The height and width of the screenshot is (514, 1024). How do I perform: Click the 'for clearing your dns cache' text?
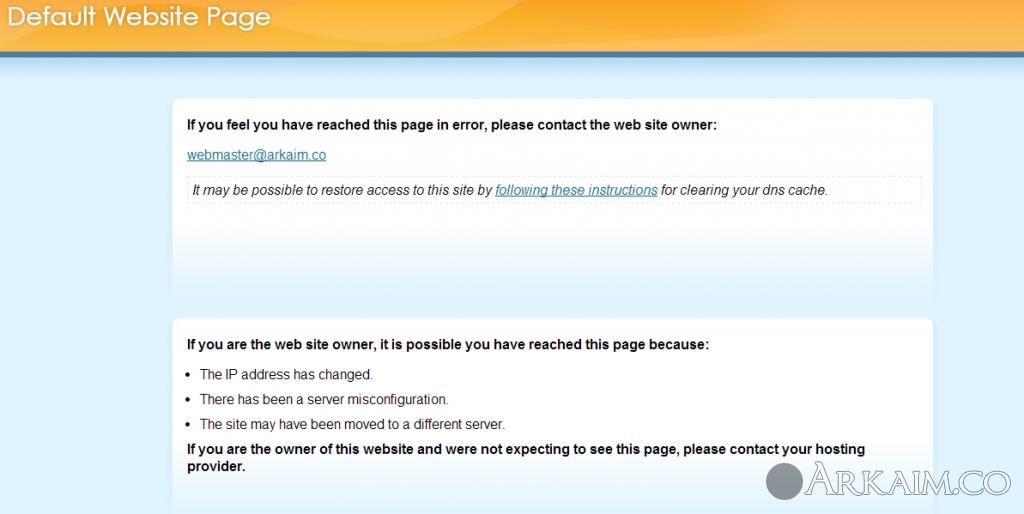[x=744, y=190]
